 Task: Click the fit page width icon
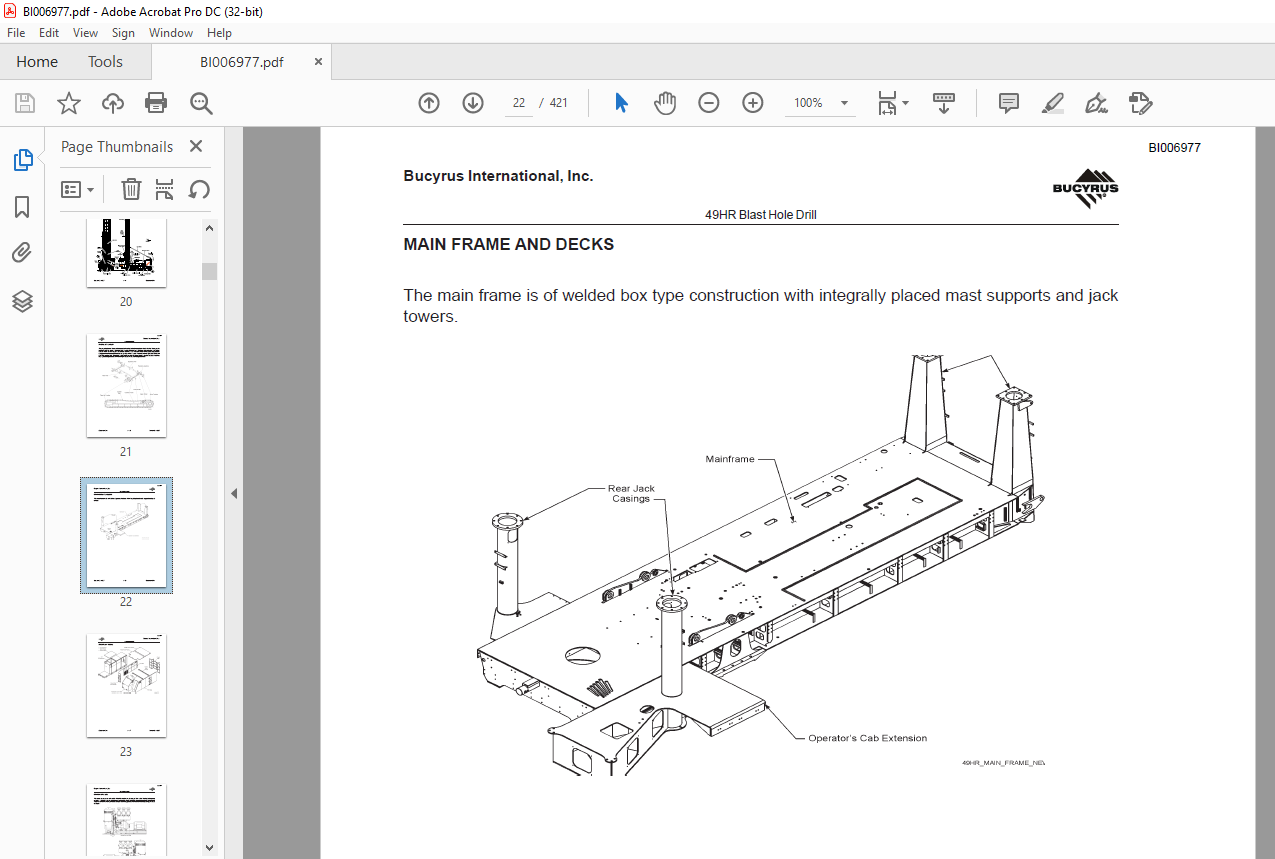pos(887,103)
